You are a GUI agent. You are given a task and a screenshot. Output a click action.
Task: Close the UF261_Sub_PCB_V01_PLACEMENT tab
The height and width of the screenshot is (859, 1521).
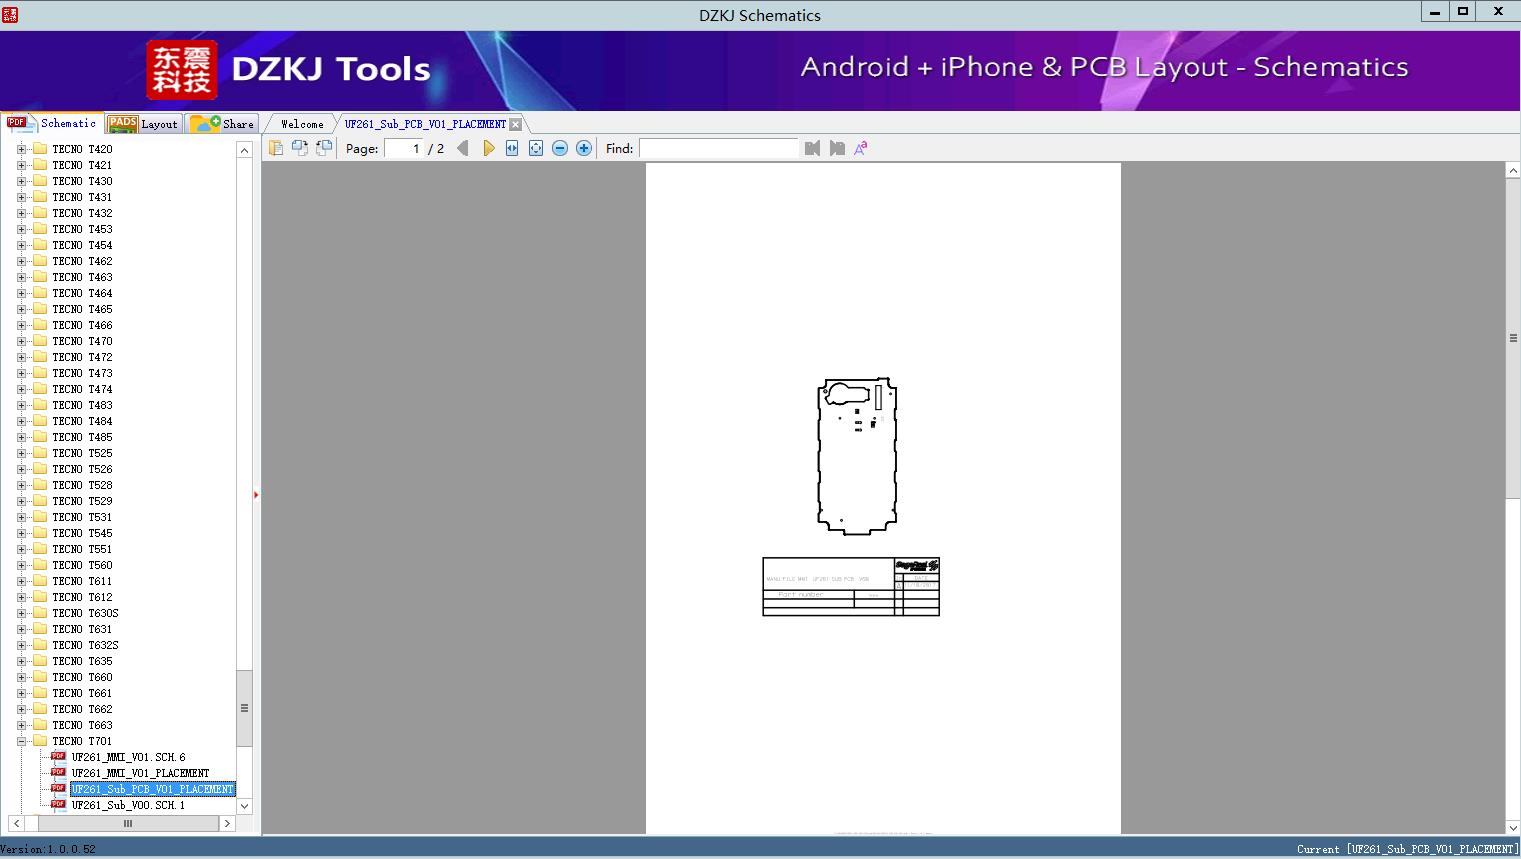pos(515,124)
